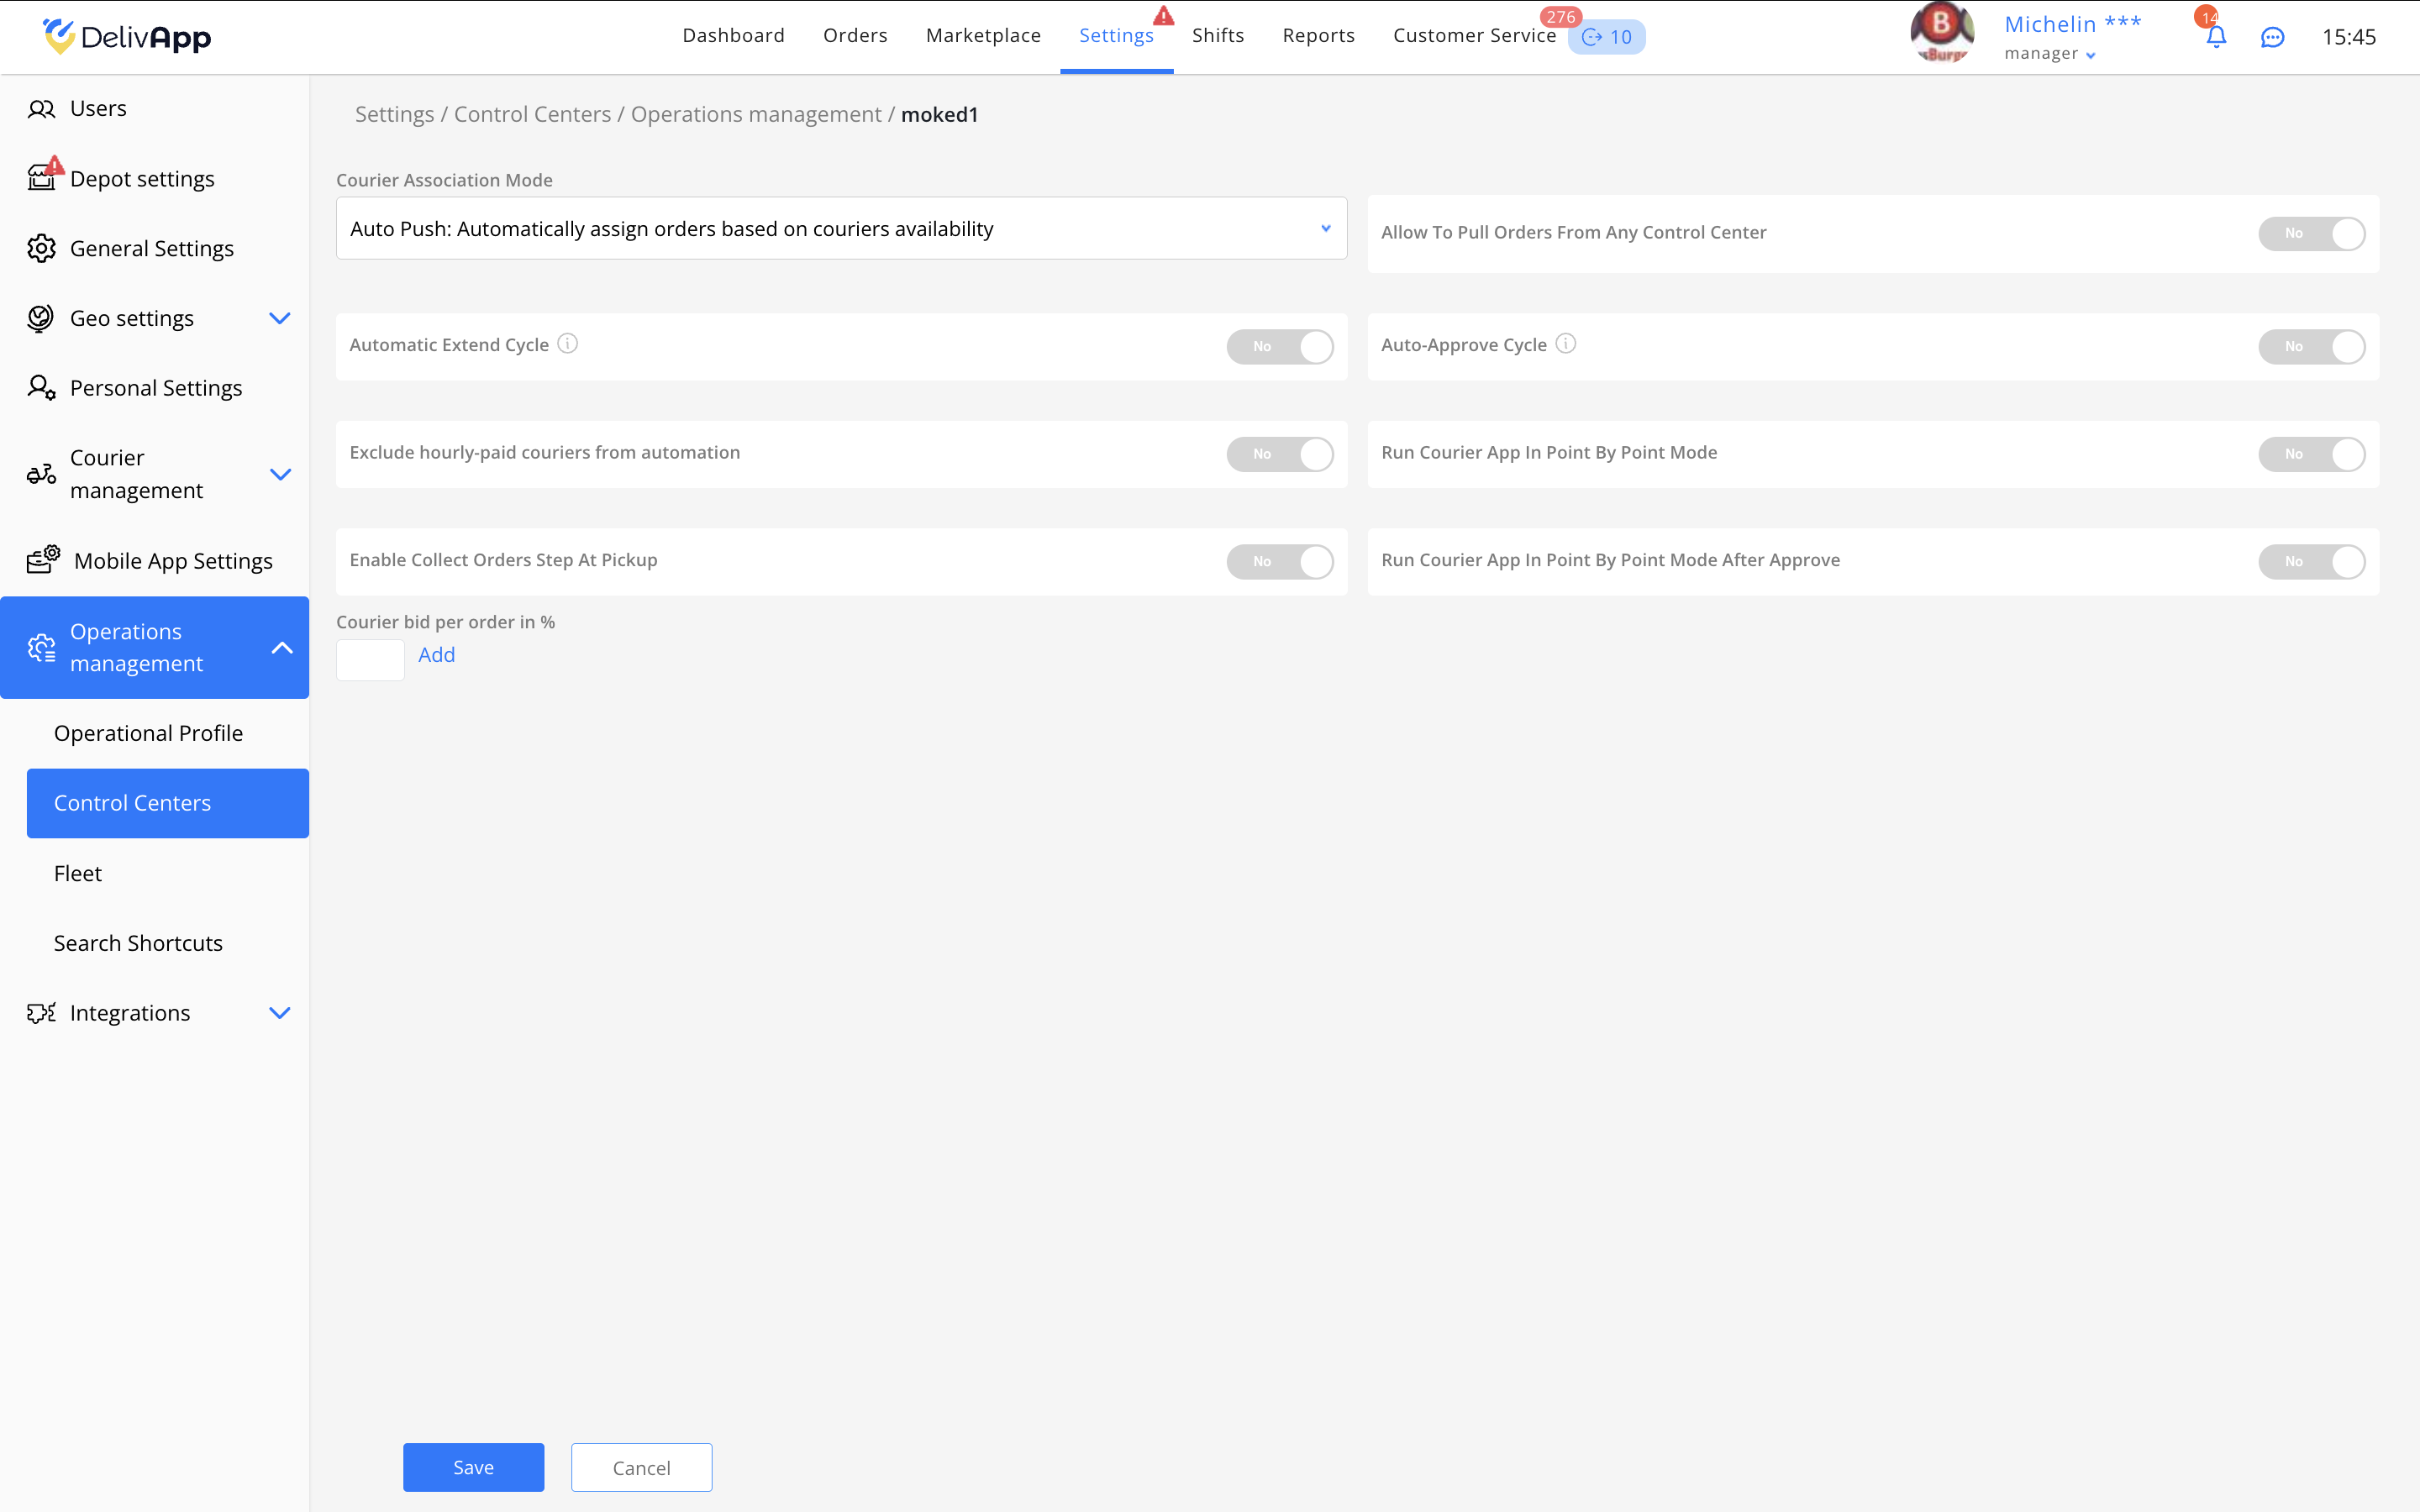This screenshot has height=1512, width=2420.
Task: Go to the Reports tab
Action: 1317,36
